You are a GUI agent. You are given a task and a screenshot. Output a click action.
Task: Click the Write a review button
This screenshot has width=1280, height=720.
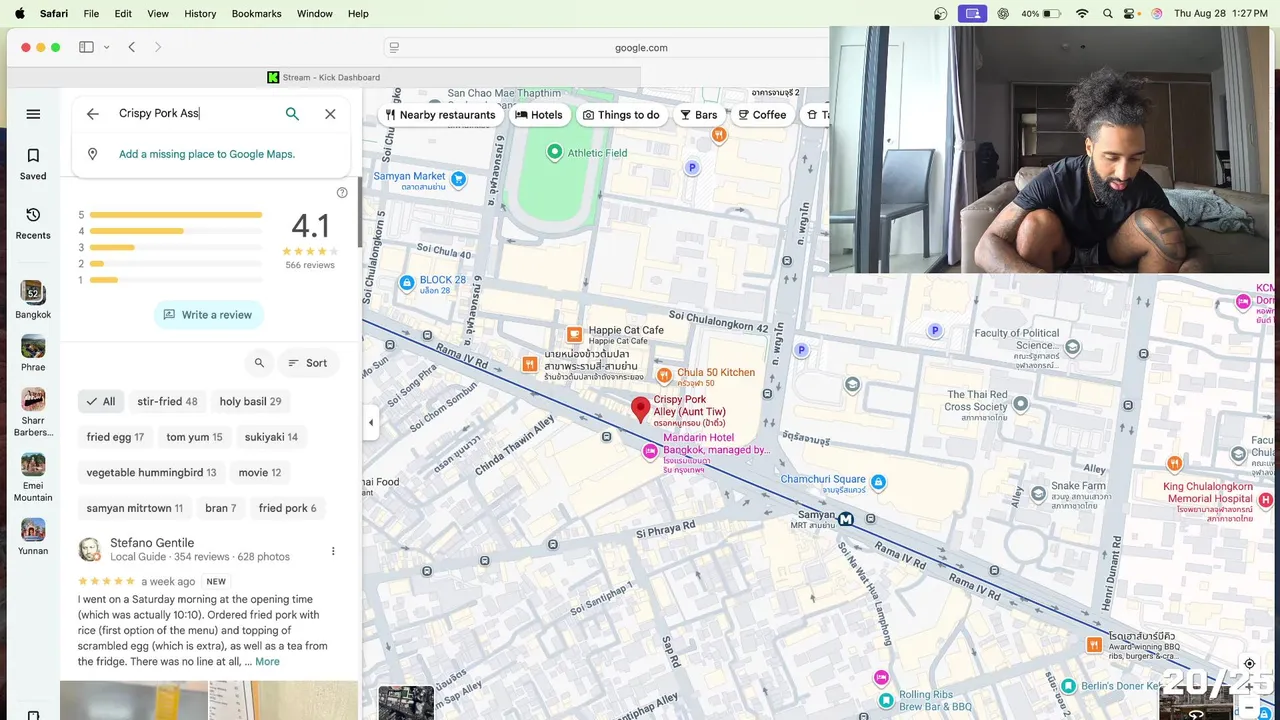(x=209, y=315)
